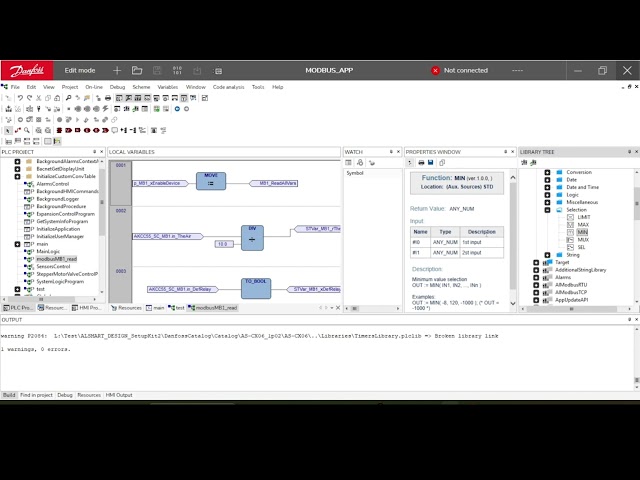Switch to the Resourc... project tab
Viewport: 640px width, 480px height.
click(x=53, y=308)
